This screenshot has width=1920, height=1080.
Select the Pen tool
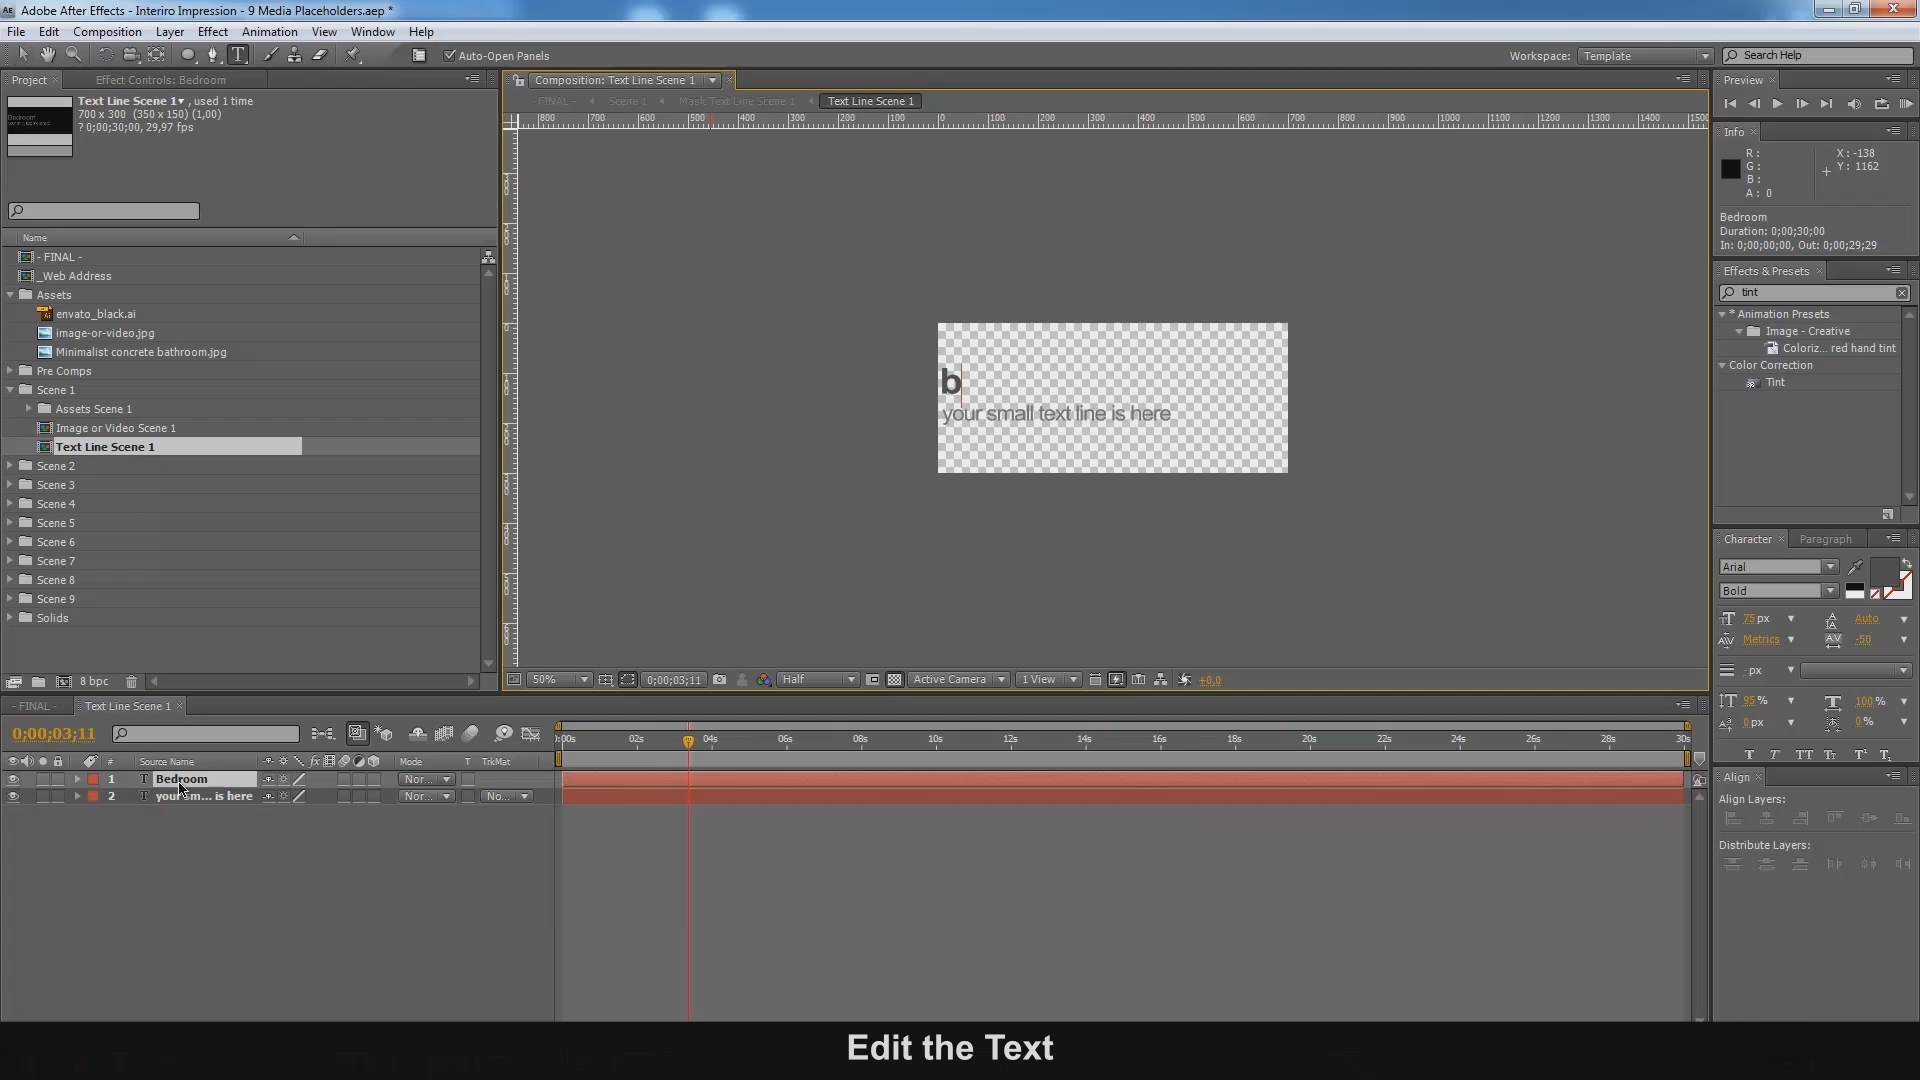(212, 55)
